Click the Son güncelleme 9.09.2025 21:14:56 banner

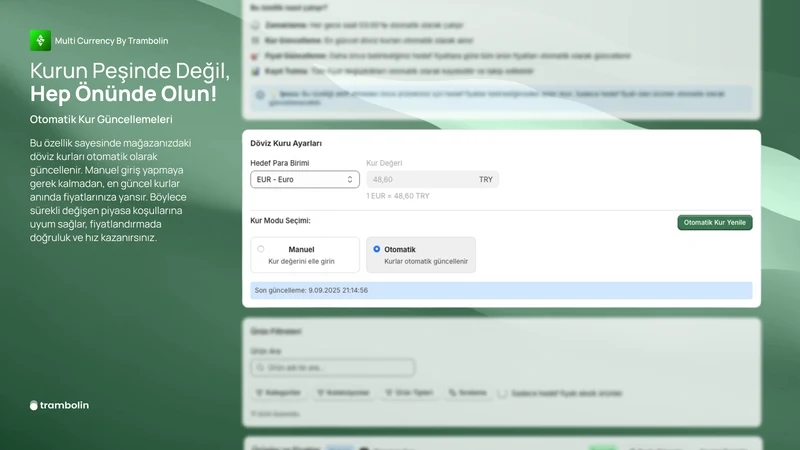tap(501, 290)
